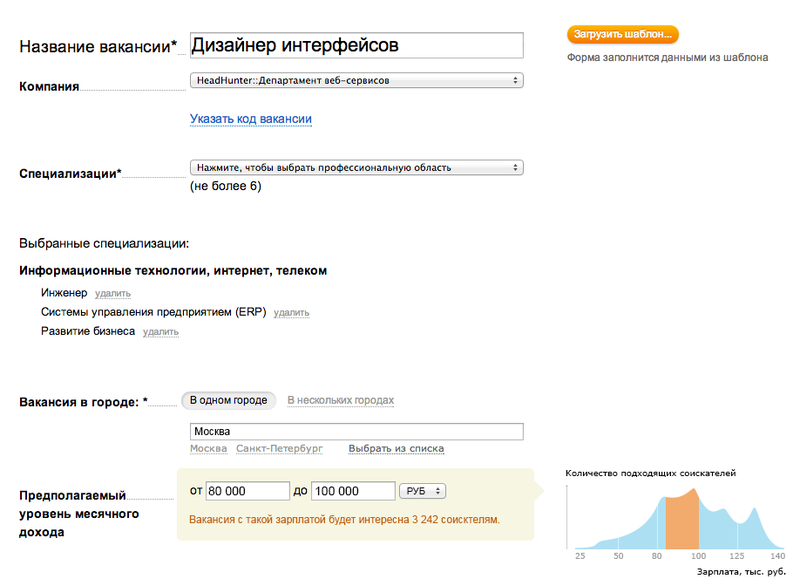Click the orange highlighted range on salary chart

682,520
